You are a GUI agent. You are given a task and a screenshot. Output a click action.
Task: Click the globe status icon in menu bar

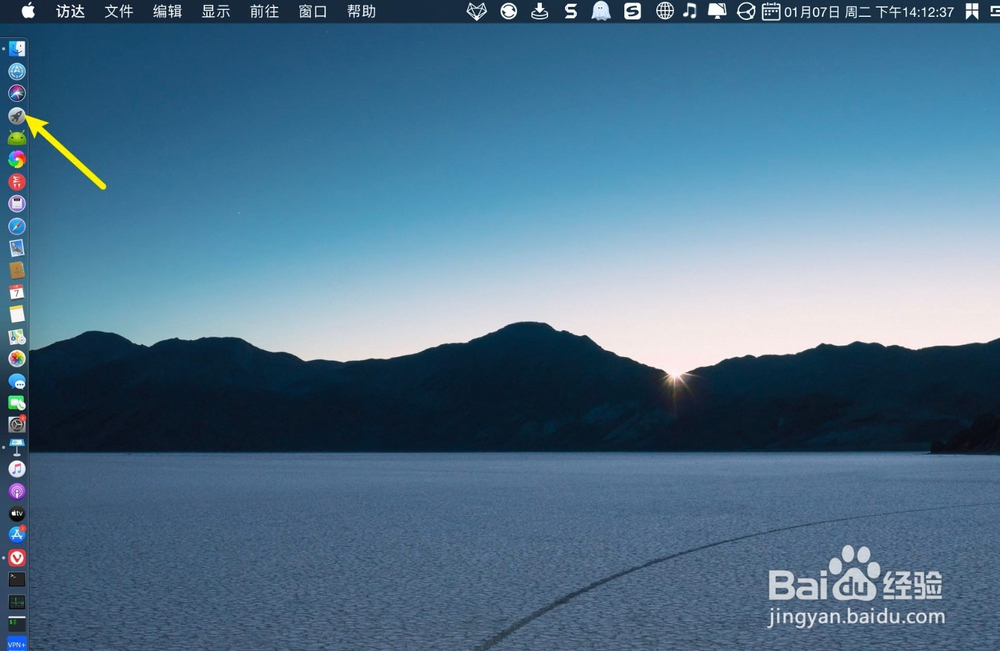click(665, 11)
